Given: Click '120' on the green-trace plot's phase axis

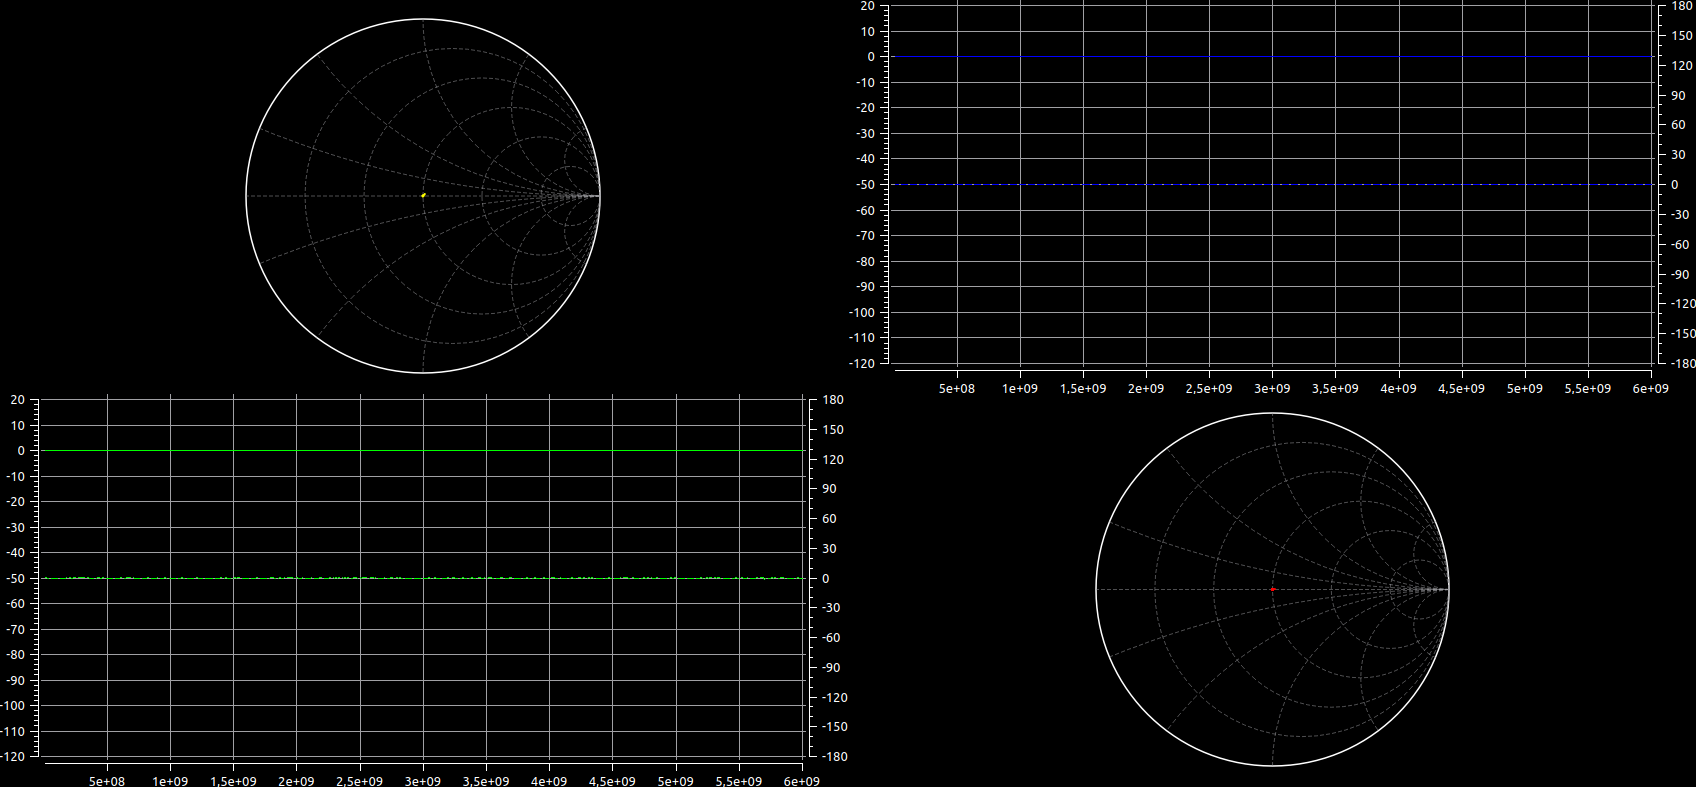Looking at the screenshot, I should [833, 460].
